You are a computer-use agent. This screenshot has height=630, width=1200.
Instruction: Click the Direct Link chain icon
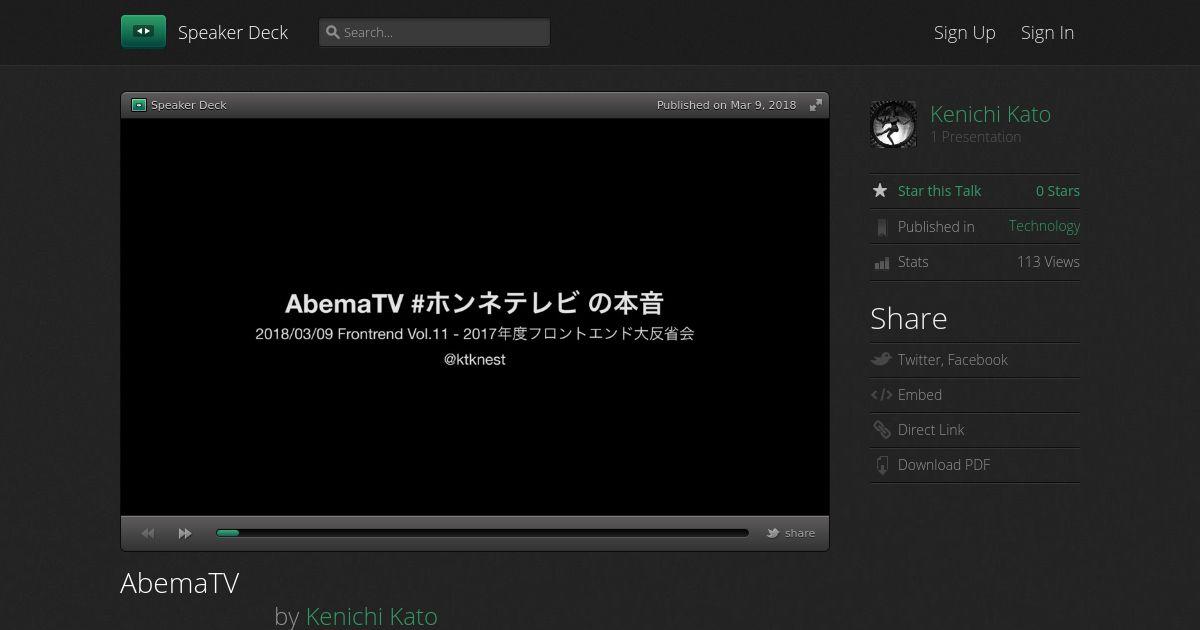tap(881, 430)
